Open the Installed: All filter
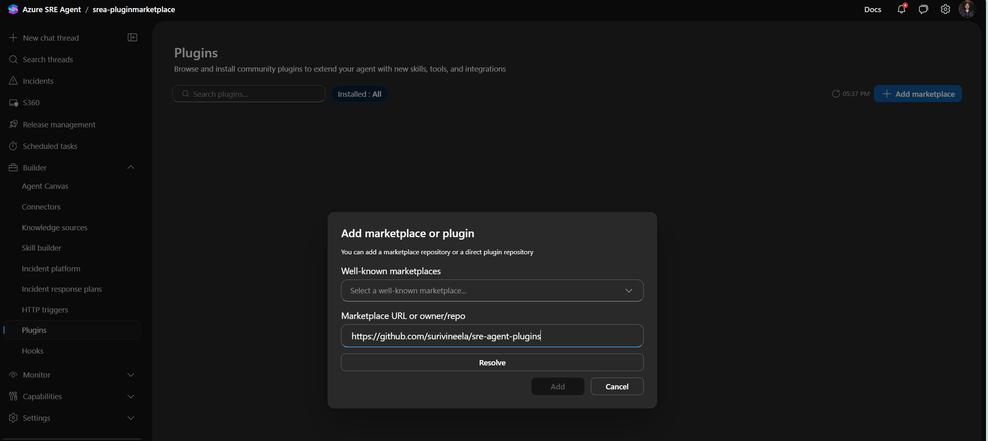 click(x=359, y=94)
